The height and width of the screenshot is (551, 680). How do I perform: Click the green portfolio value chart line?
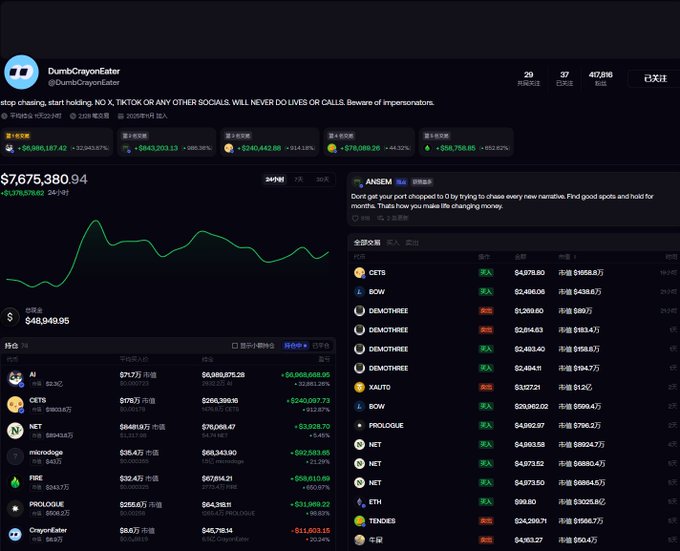[167, 252]
